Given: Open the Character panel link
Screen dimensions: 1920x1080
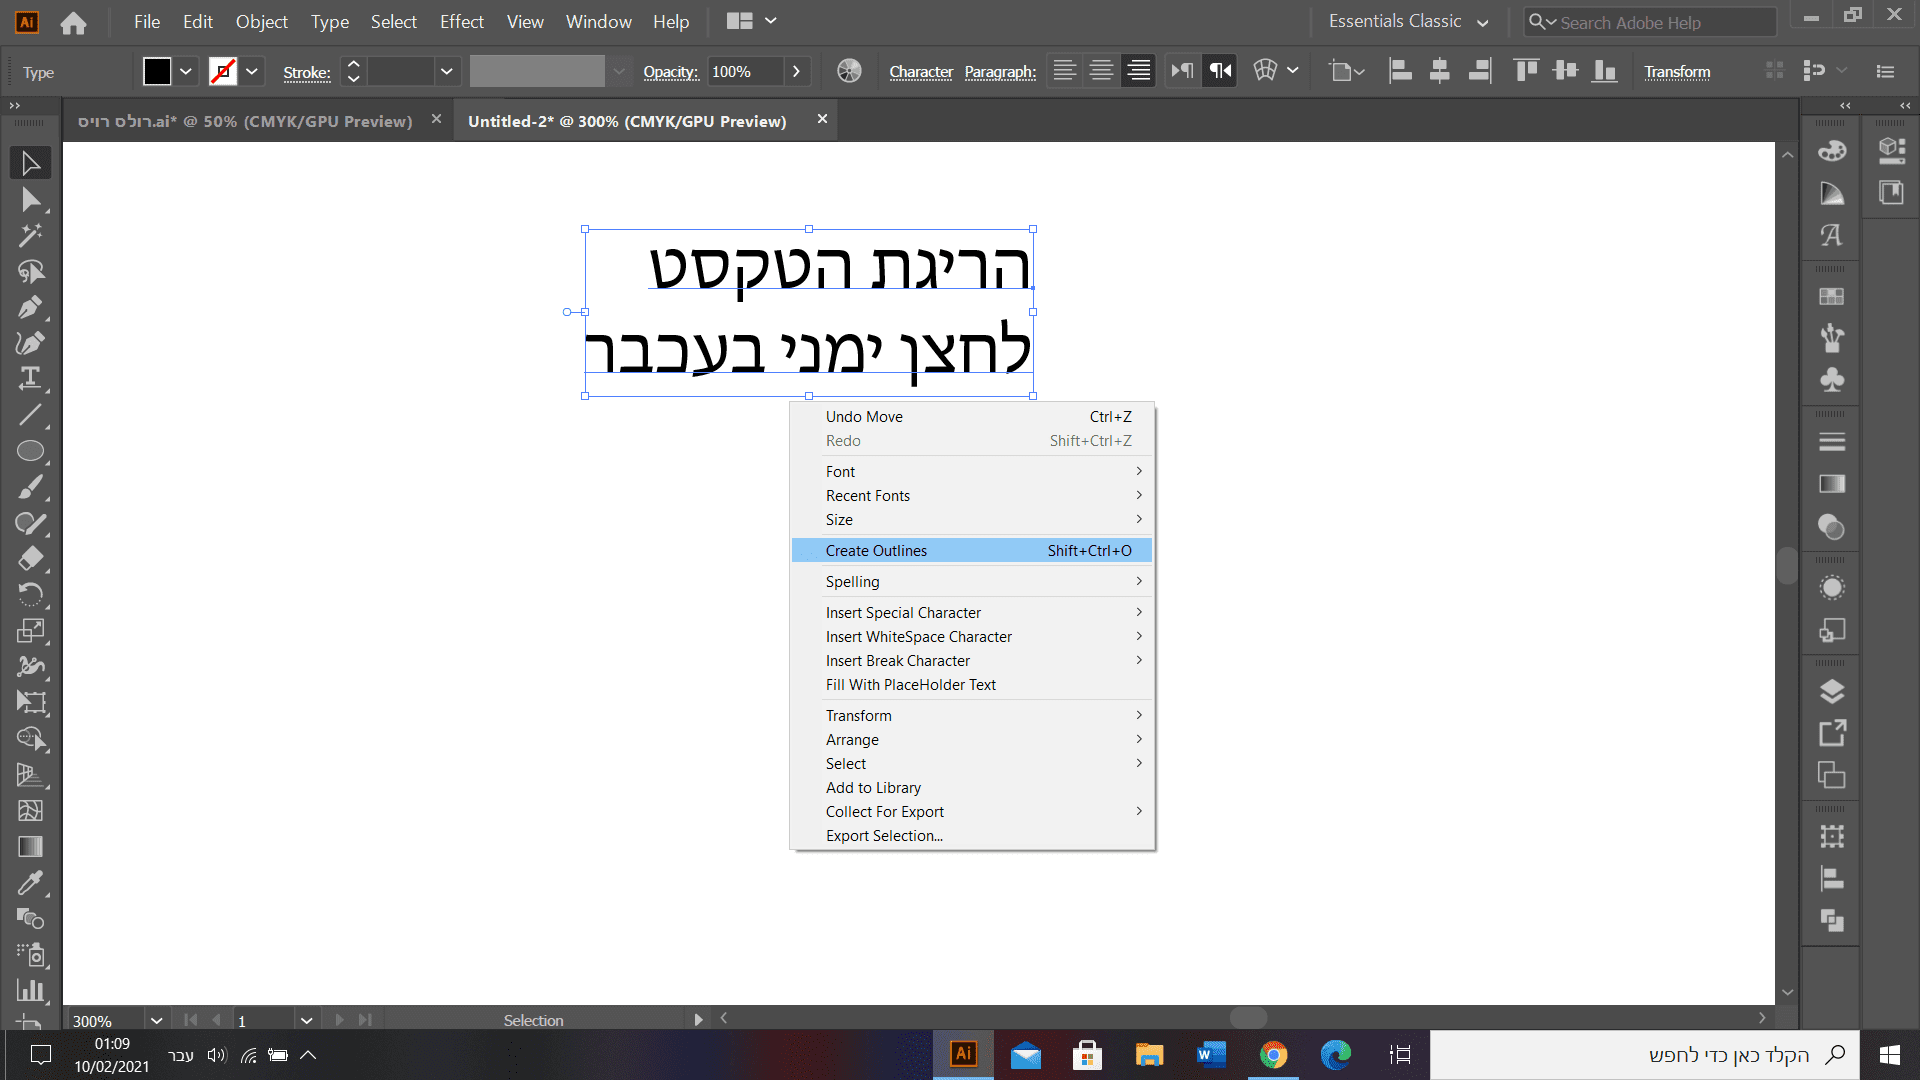Looking at the screenshot, I should tap(920, 72).
